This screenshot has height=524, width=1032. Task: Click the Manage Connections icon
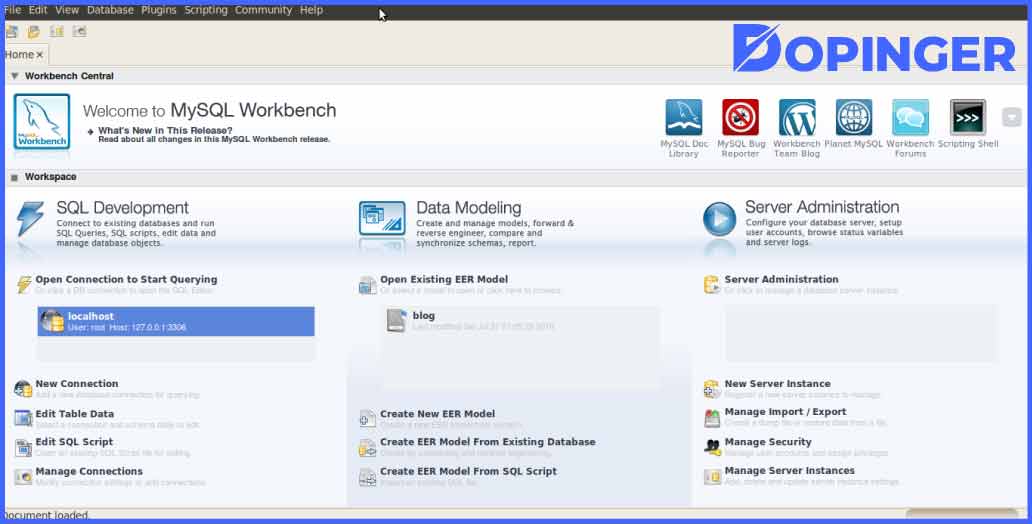pyautogui.click(x=23, y=477)
